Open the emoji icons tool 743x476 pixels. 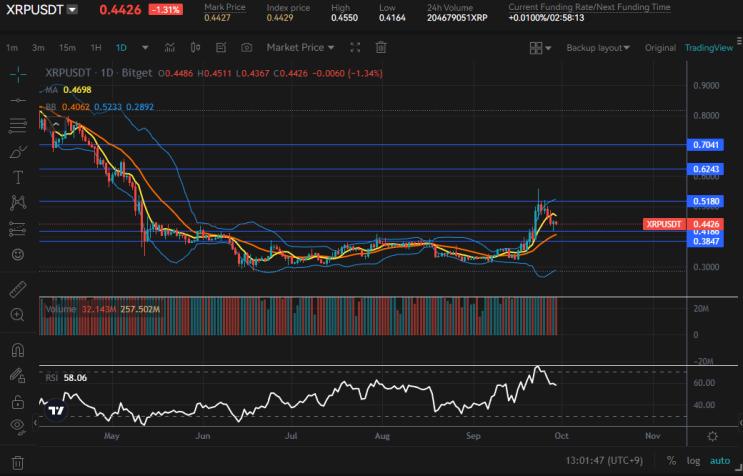18,255
